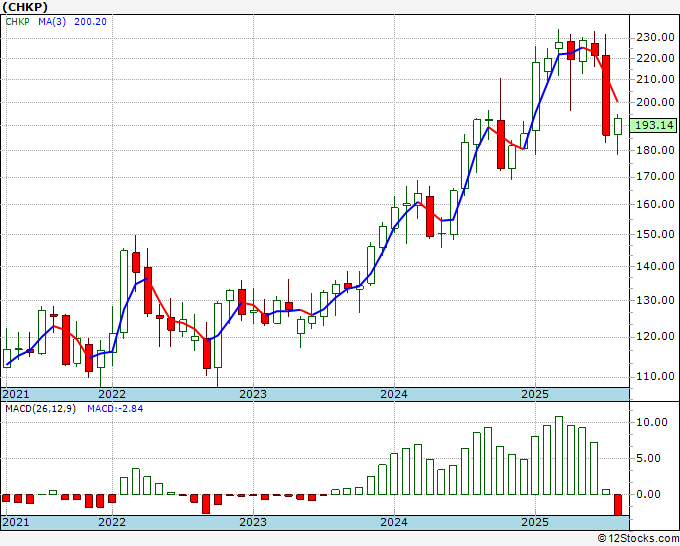This screenshot has height=546, width=680.
Task: Click the current price tag 193.14
Action: coord(654,125)
